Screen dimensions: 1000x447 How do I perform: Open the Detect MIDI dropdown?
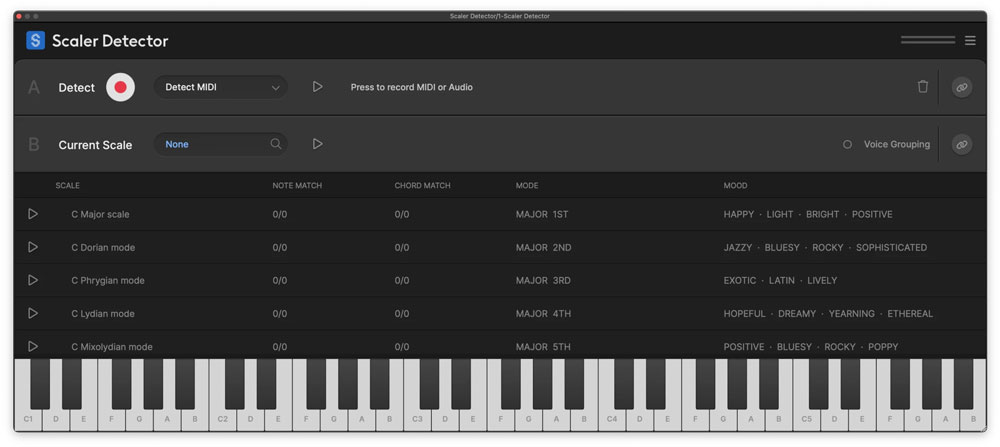220,87
